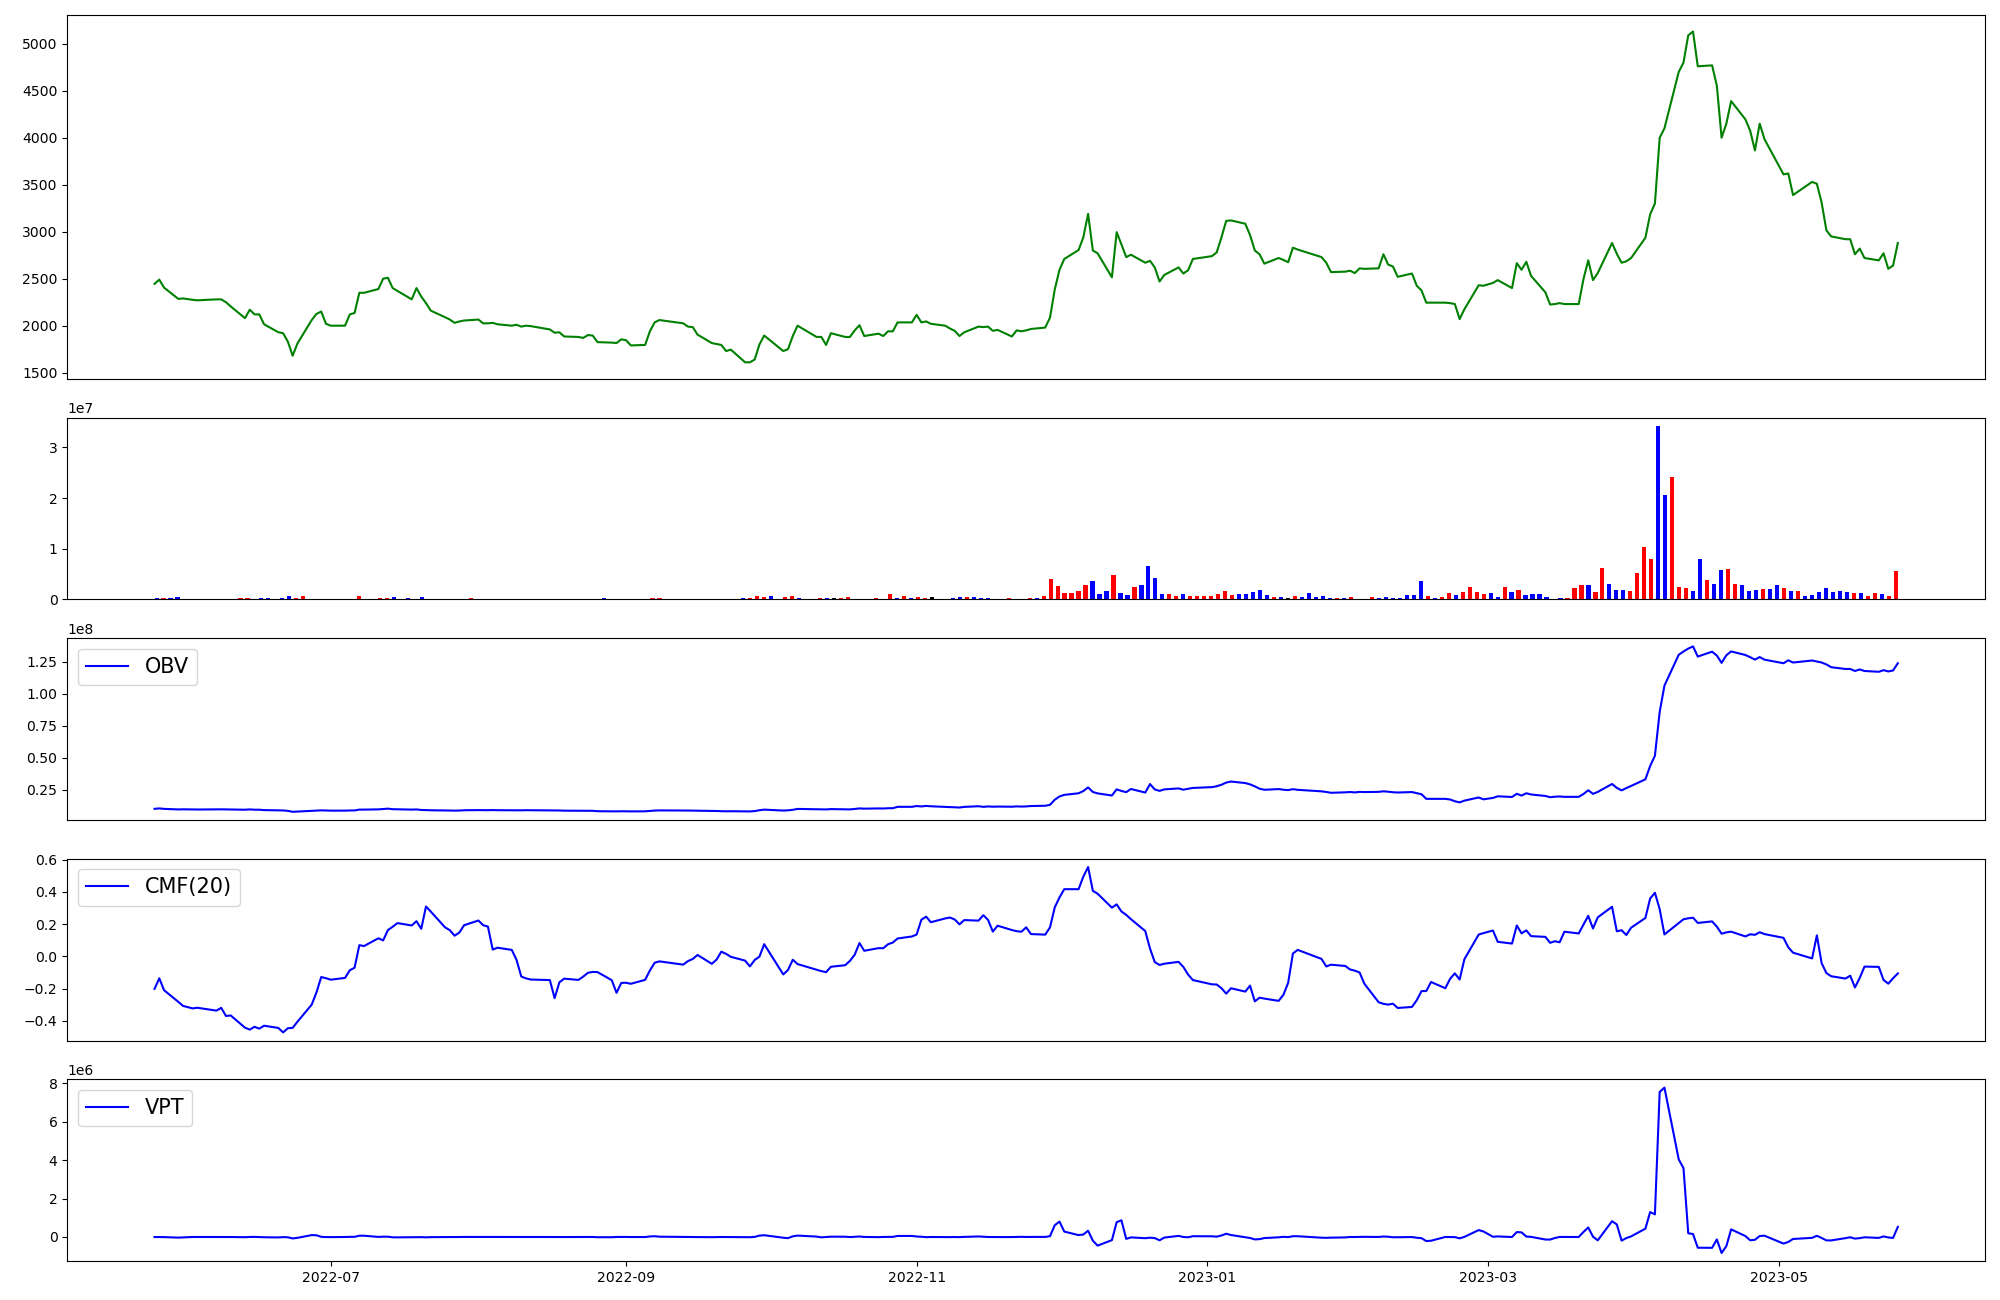Click the 2022-11 x-axis date label
Viewport: 2000px width, 1300px height.
pos(917,1277)
